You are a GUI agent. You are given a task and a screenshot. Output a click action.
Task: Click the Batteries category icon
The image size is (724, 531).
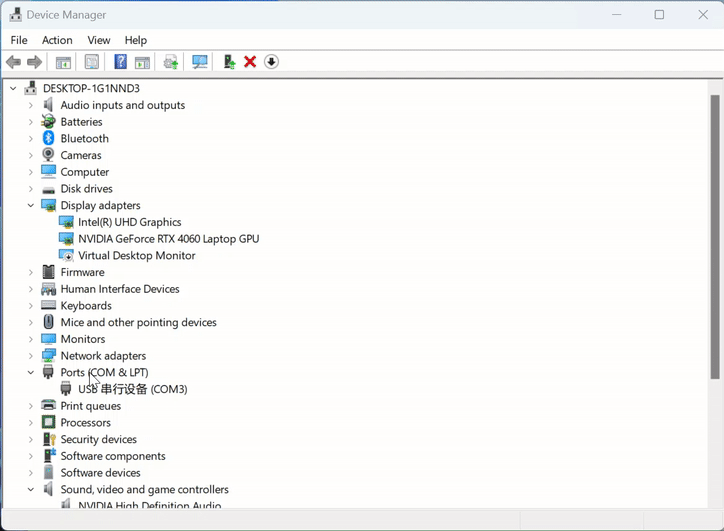(48, 121)
